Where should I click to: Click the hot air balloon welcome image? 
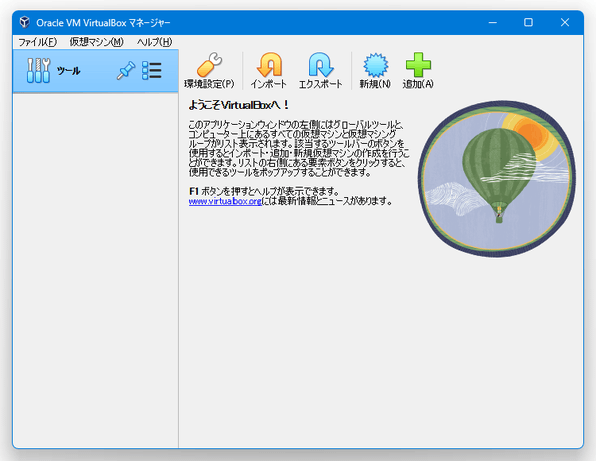[497, 179]
